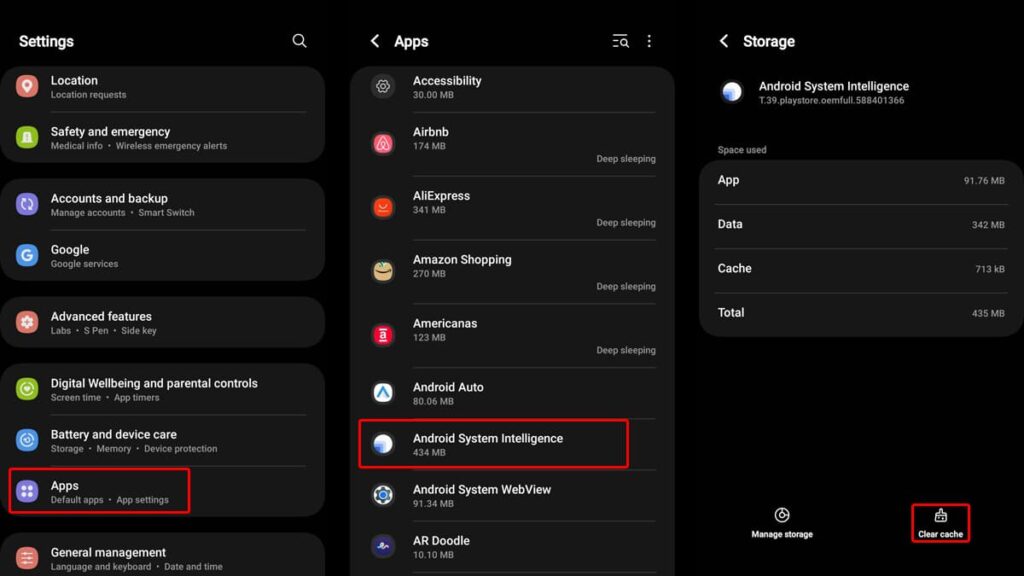
Task: Select the Google services entry
Action: point(162,256)
